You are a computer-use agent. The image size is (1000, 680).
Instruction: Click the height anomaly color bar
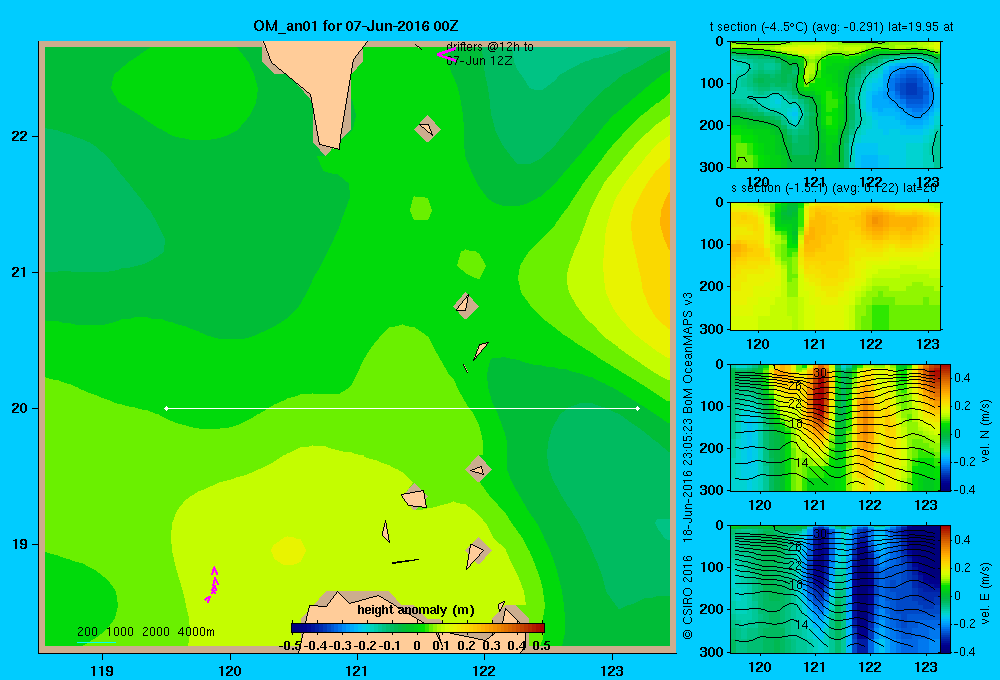pyautogui.click(x=418, y=628)
